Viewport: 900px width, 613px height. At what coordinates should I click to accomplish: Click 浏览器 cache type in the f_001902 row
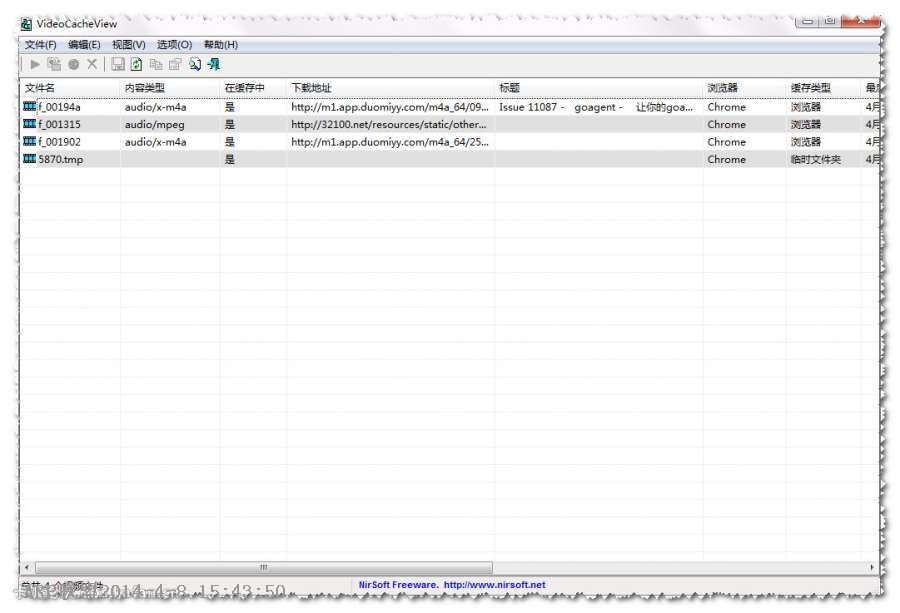[805, 141]
